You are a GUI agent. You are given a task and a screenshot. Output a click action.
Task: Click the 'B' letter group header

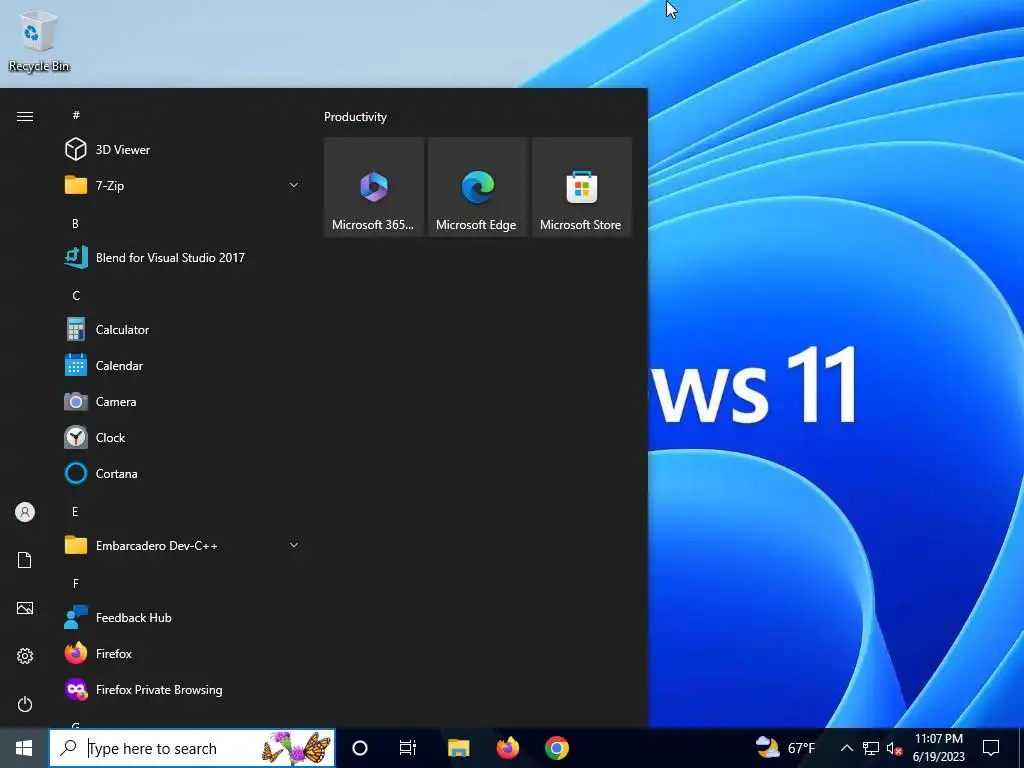75,223
